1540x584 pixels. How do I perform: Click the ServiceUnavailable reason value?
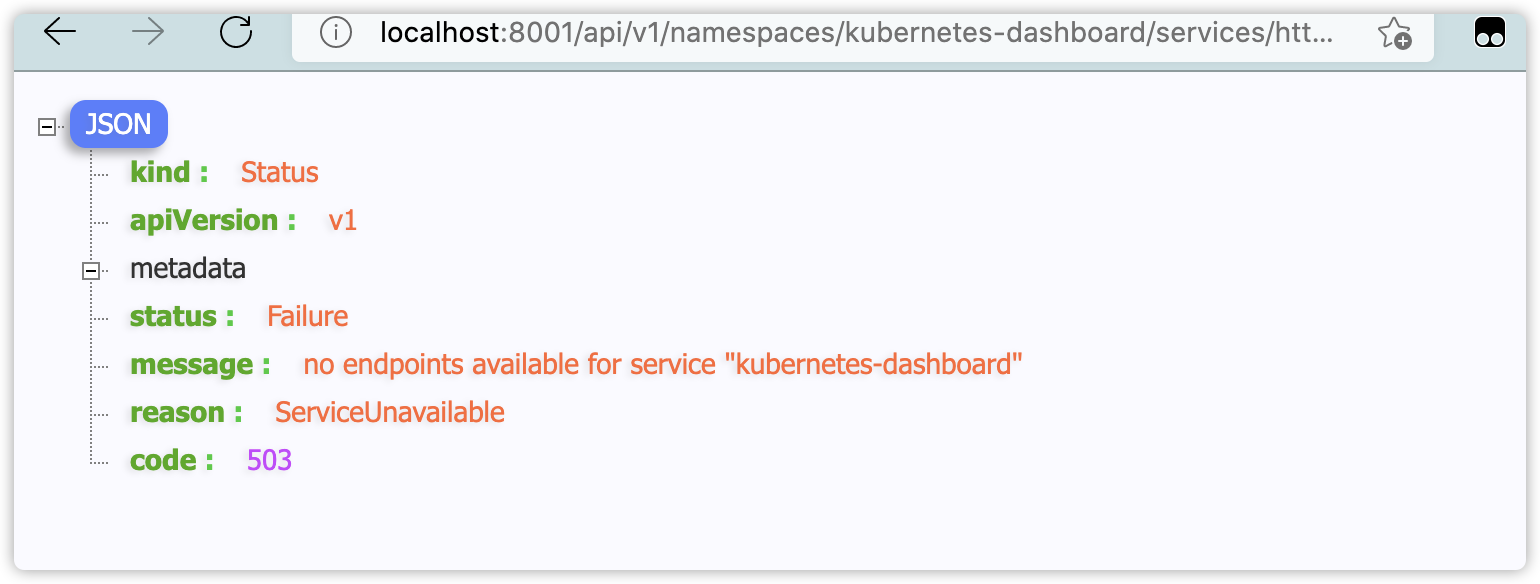[389, 412]
